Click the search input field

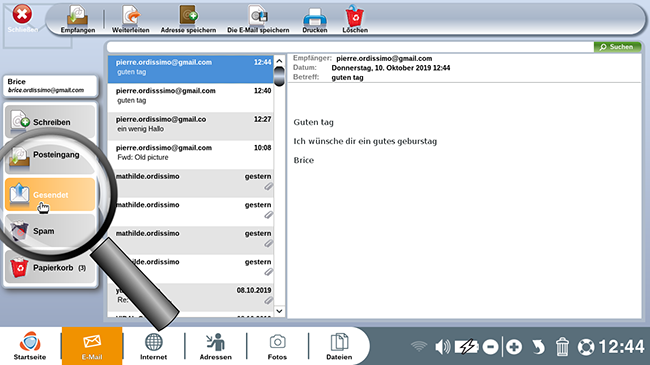click(x=350, y=47)
